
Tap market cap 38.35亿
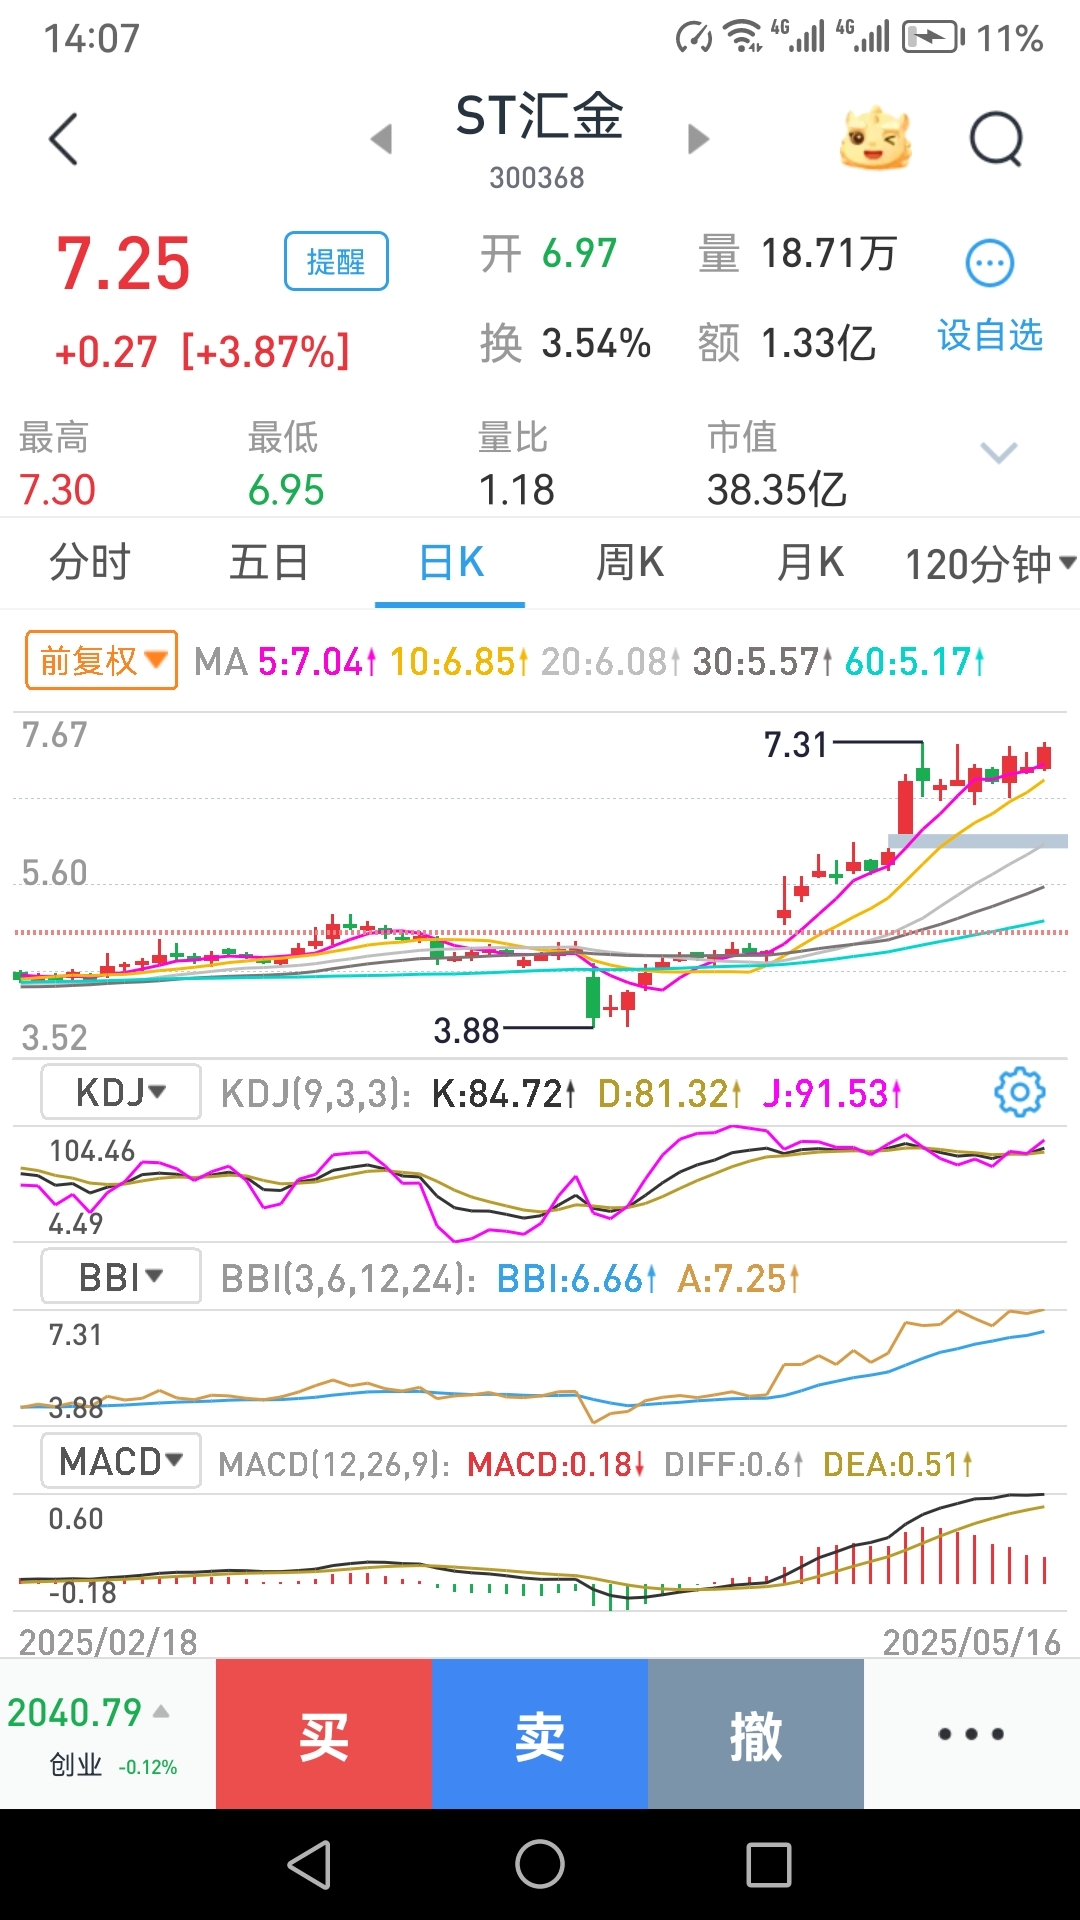click(x=777, y=490)
